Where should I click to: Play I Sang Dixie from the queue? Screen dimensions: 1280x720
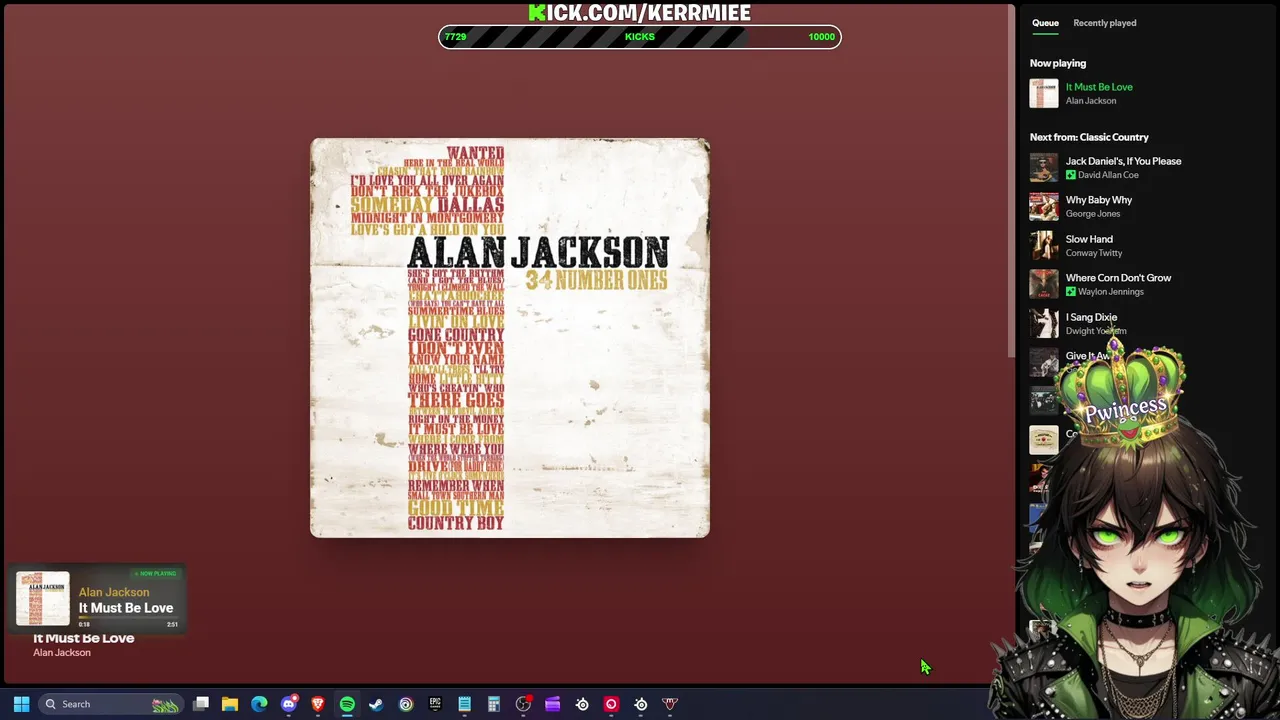(1091, 317)
